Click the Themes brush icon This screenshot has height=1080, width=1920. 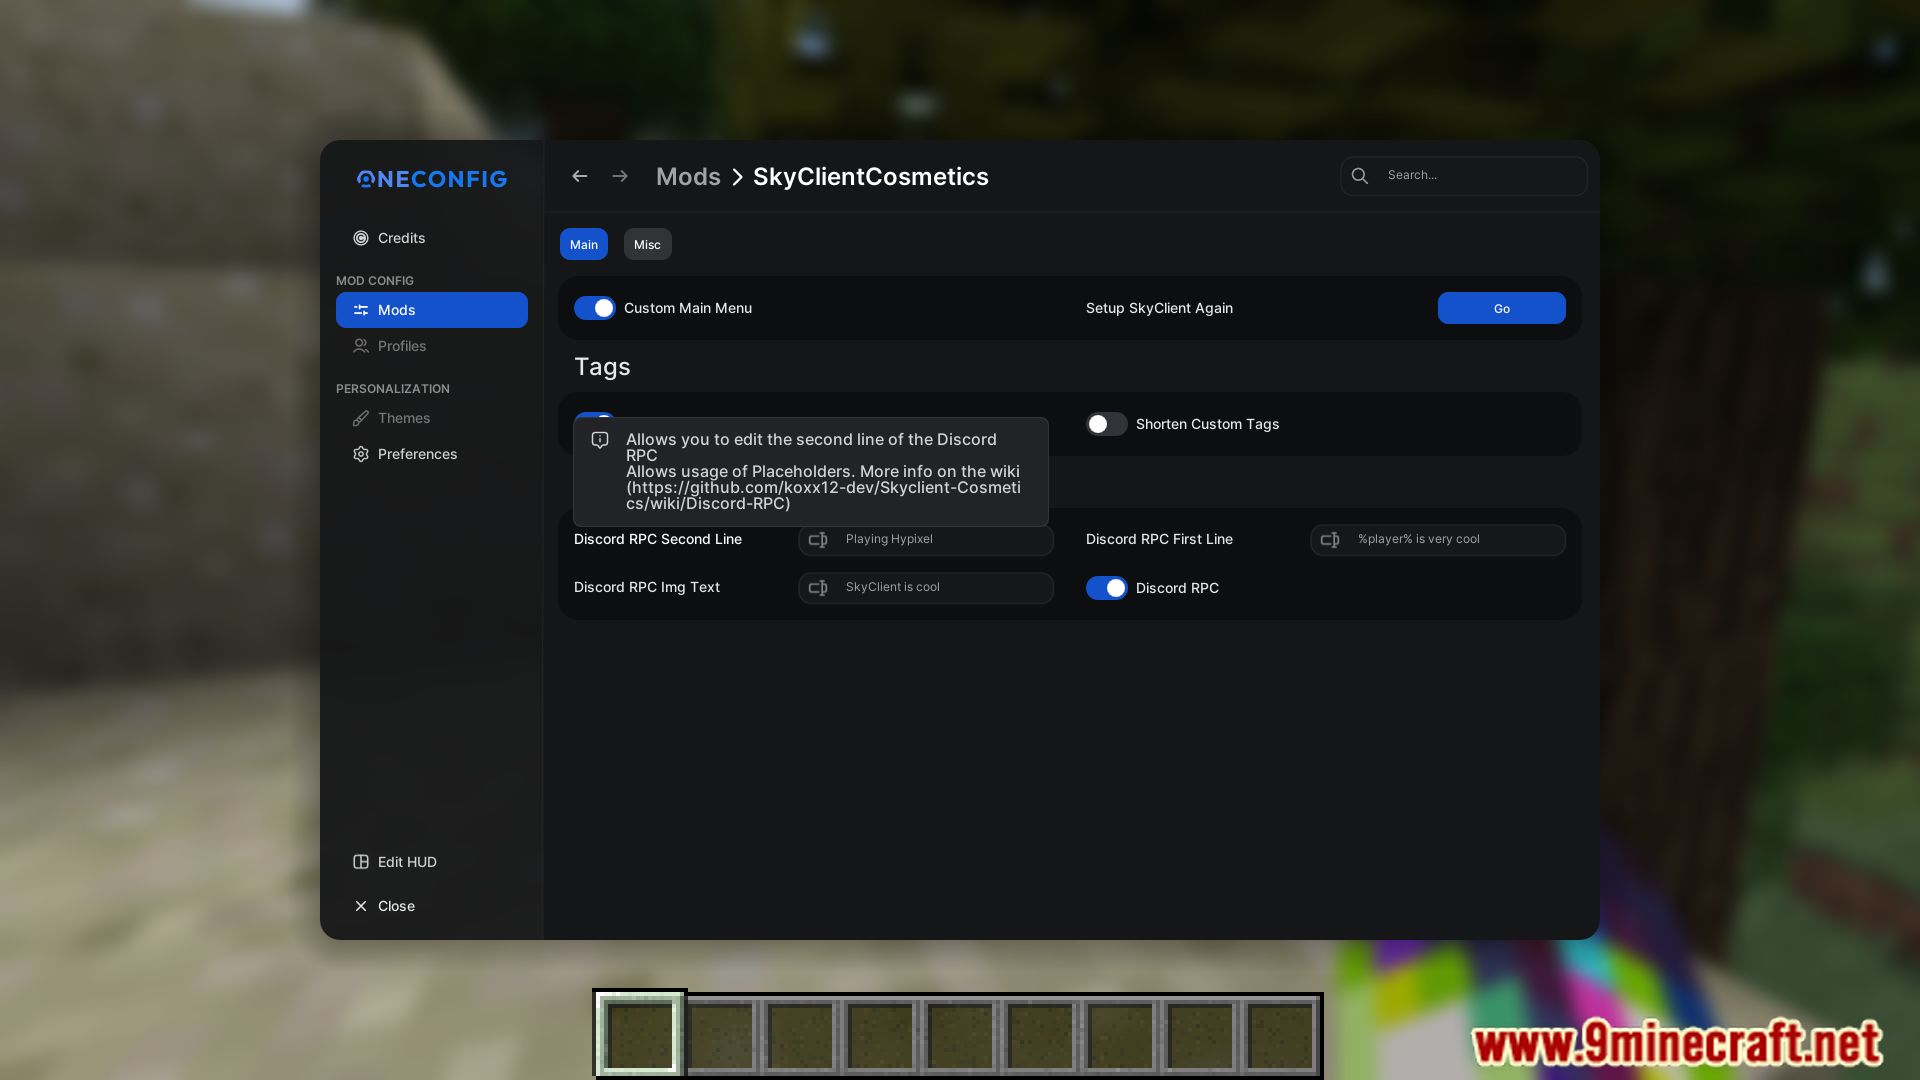pos(361,418)
